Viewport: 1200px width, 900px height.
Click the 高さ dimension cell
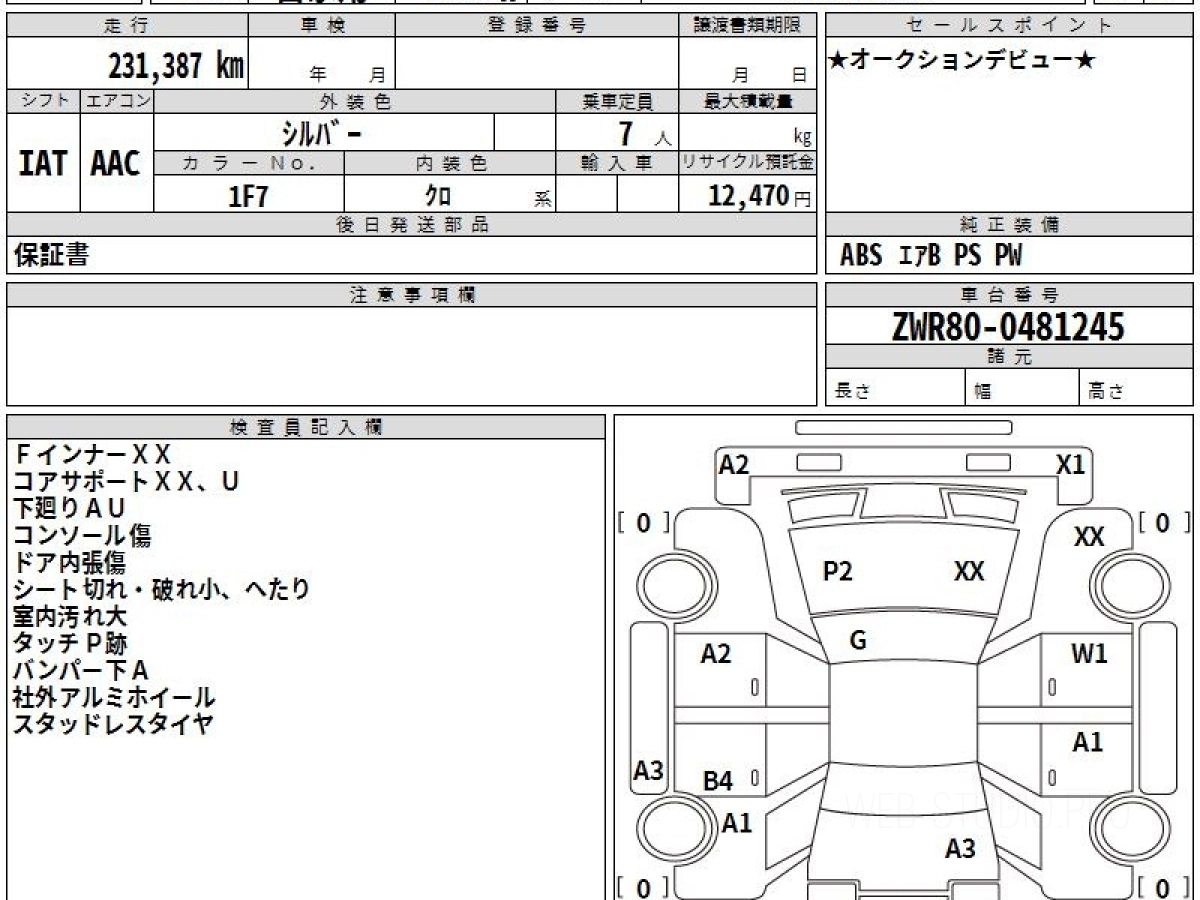pyautogui.click(x=1136, y=388)
